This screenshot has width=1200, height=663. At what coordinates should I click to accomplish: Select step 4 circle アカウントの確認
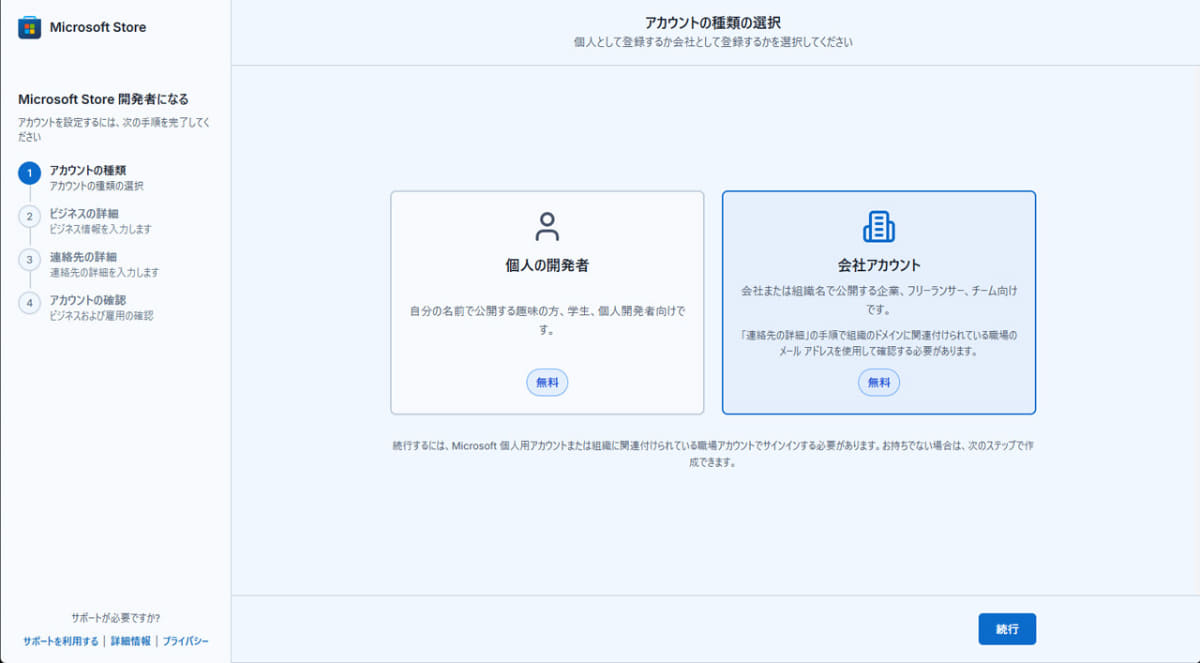(30, 302)
